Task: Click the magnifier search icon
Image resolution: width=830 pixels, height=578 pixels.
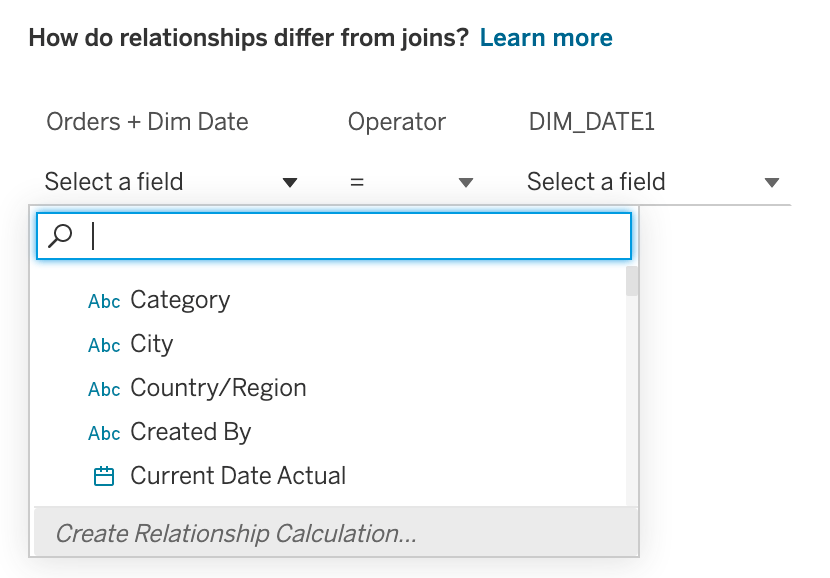Action: point(60,236)
